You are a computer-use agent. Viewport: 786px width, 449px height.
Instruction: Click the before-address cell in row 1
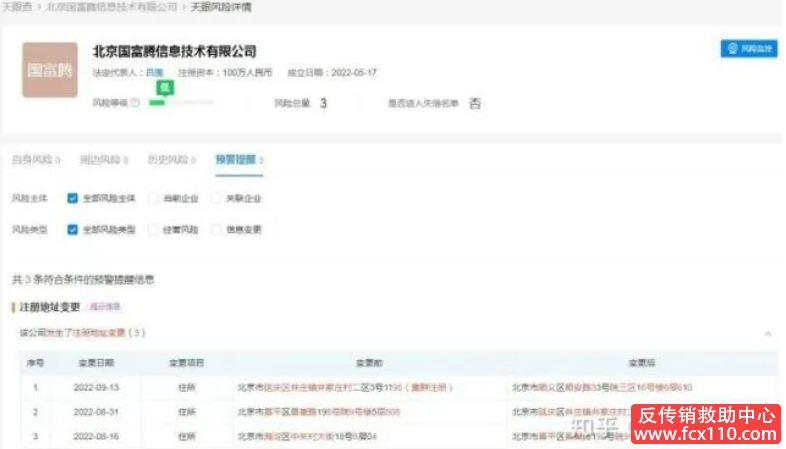pos(345,387)
